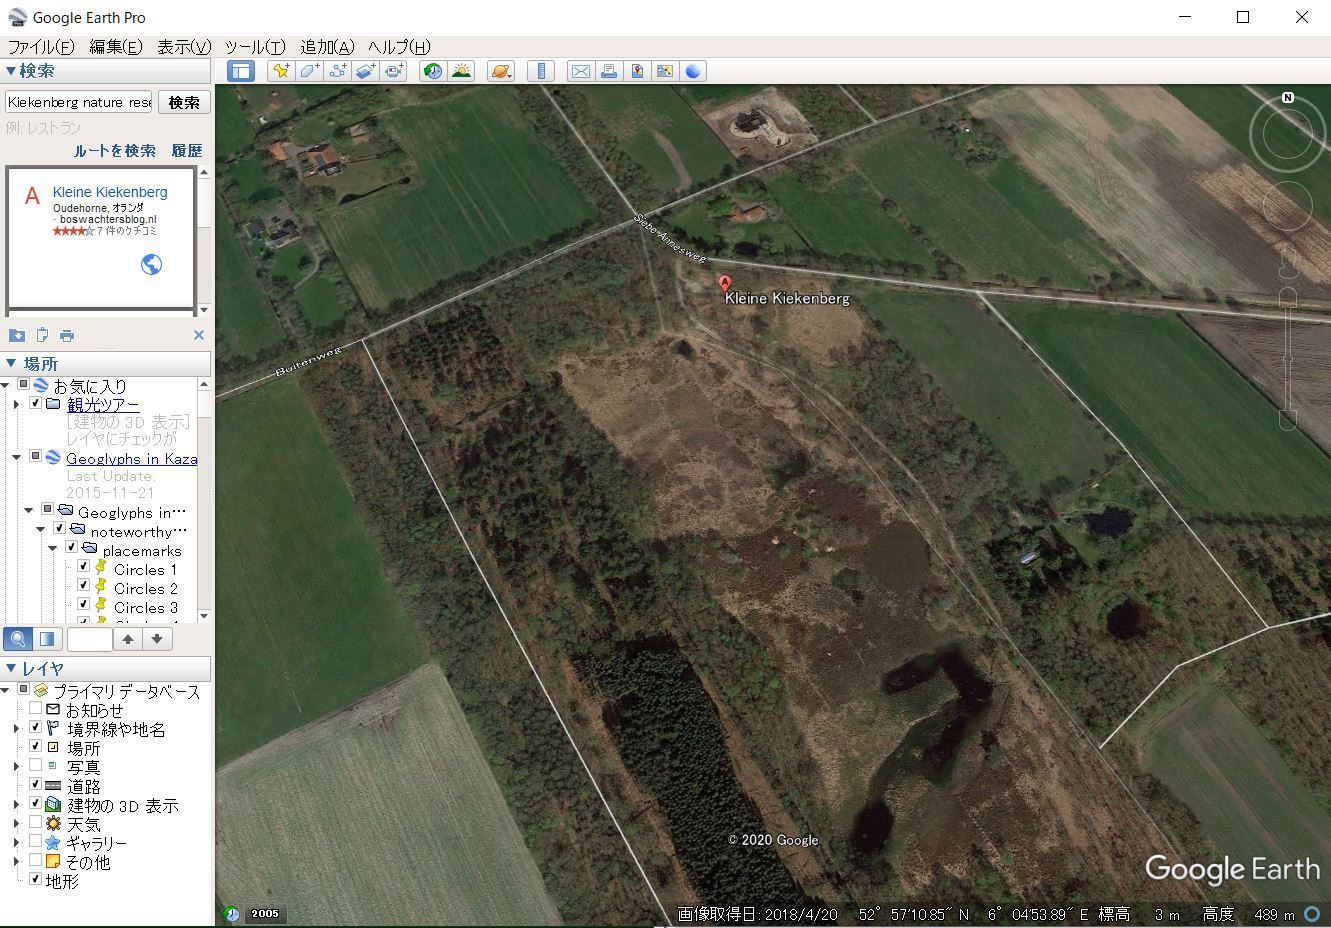Open the Kleine Kiekenberg result link
Screen dimensions: 1331x928
(110, 192)
